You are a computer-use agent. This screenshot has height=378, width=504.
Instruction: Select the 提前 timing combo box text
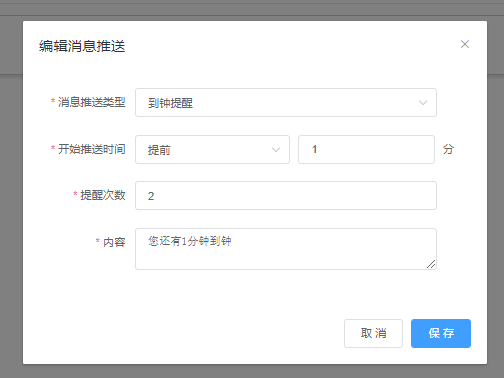(159, 150)
